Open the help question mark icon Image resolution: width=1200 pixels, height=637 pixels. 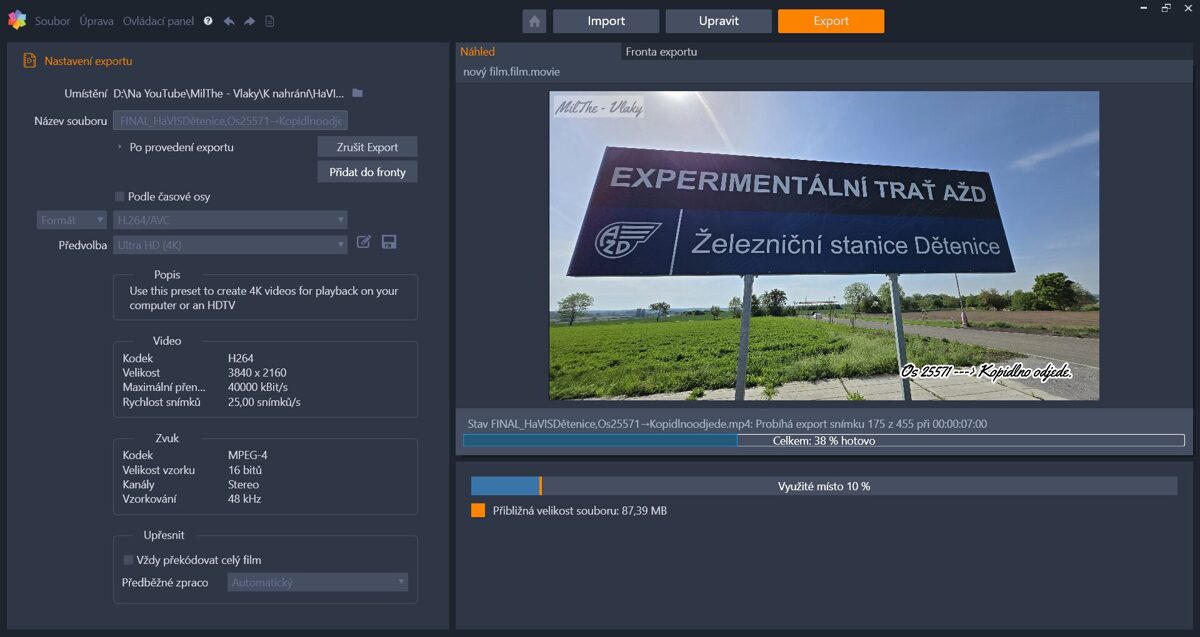click(208, 21)
